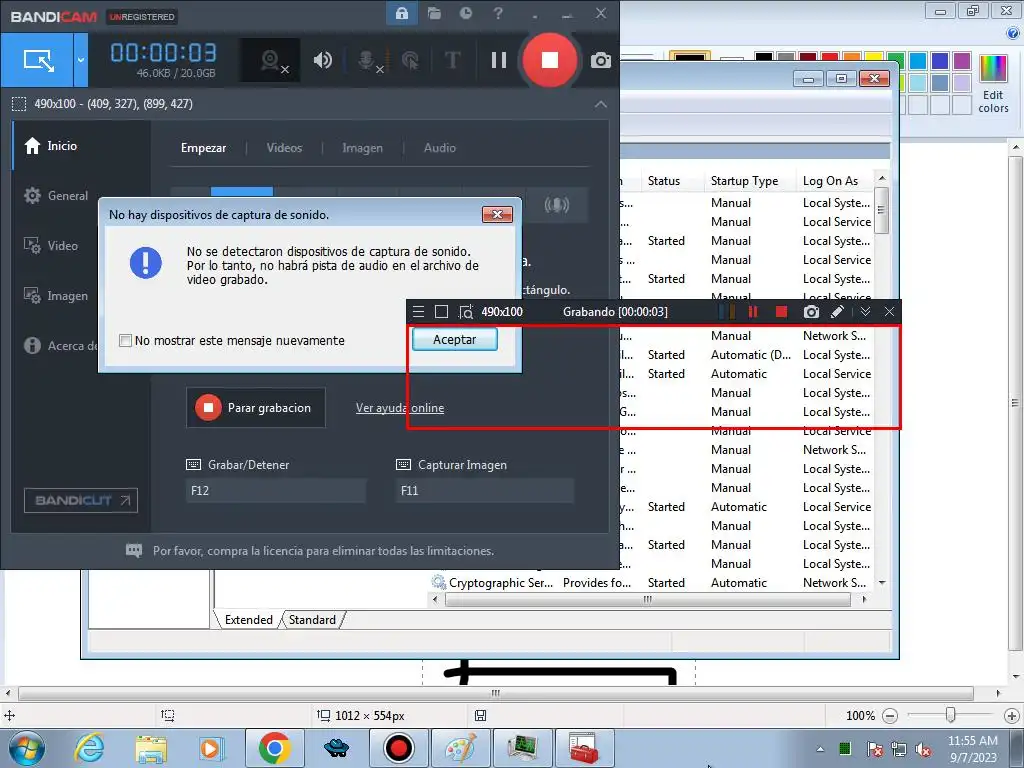Click buy license message at Bandicam bottom

[323, 551]
